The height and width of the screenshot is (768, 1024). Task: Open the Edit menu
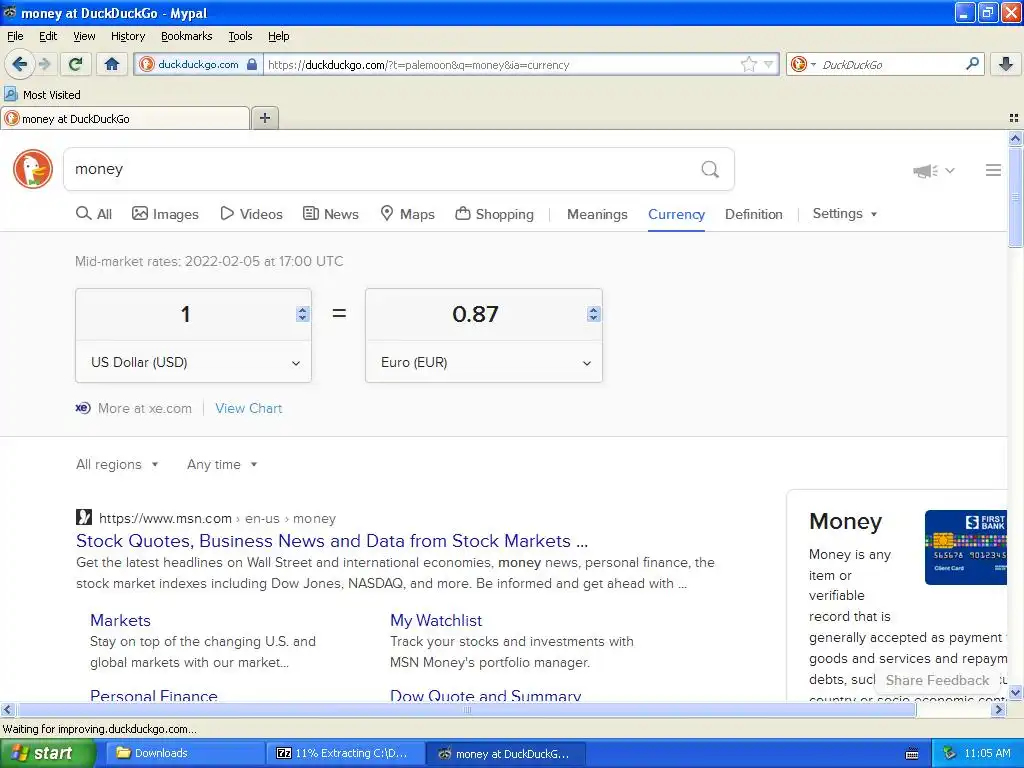pos(48,36)
